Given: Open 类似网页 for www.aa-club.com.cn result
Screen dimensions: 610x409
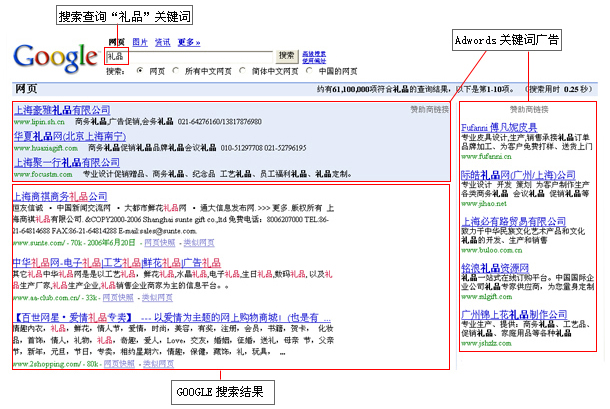Looking at the screenshot, I should pyautogui.click(x=157, y=298).
